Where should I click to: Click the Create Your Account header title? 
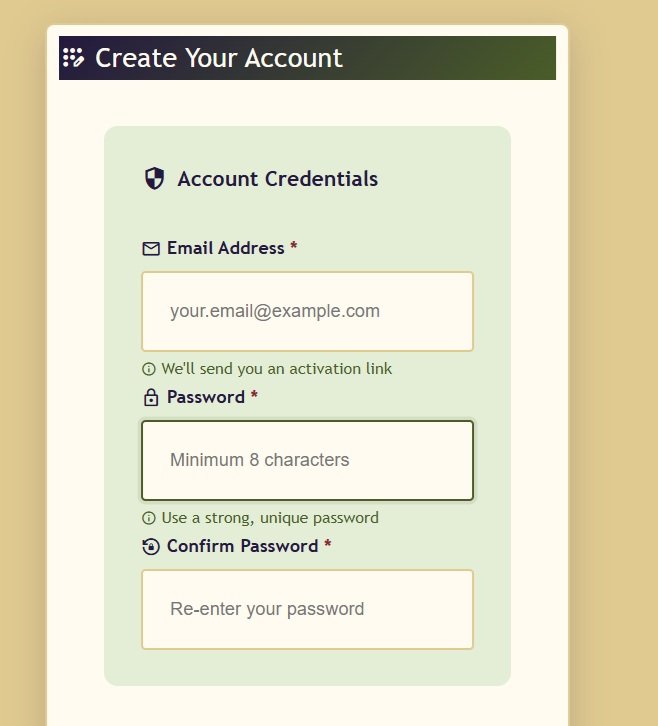coord(218,58)
